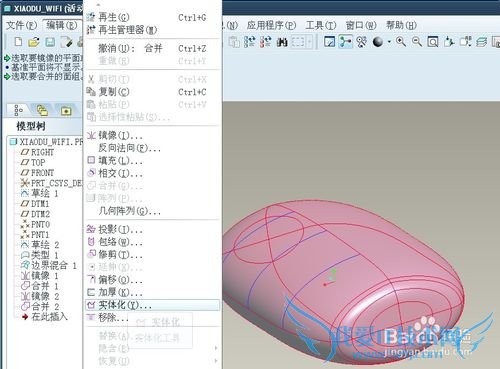Select 草绘 1 in model tree
The width and height of the screenshot is (500, 369).
pyautogui.click(x=40, y=193)
